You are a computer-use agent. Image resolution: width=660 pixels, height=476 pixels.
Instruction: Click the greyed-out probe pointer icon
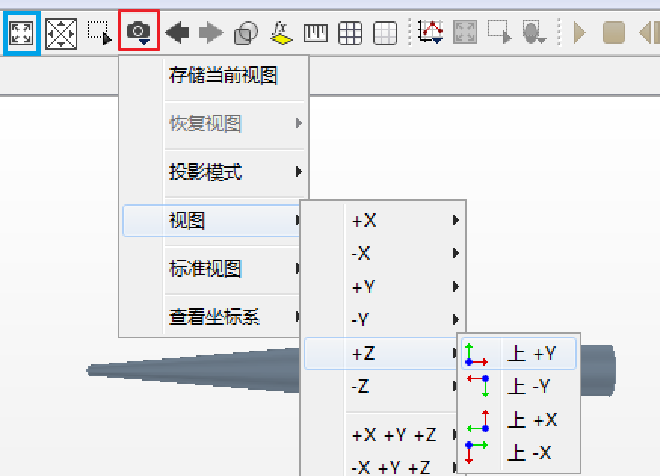click(534, 32)
